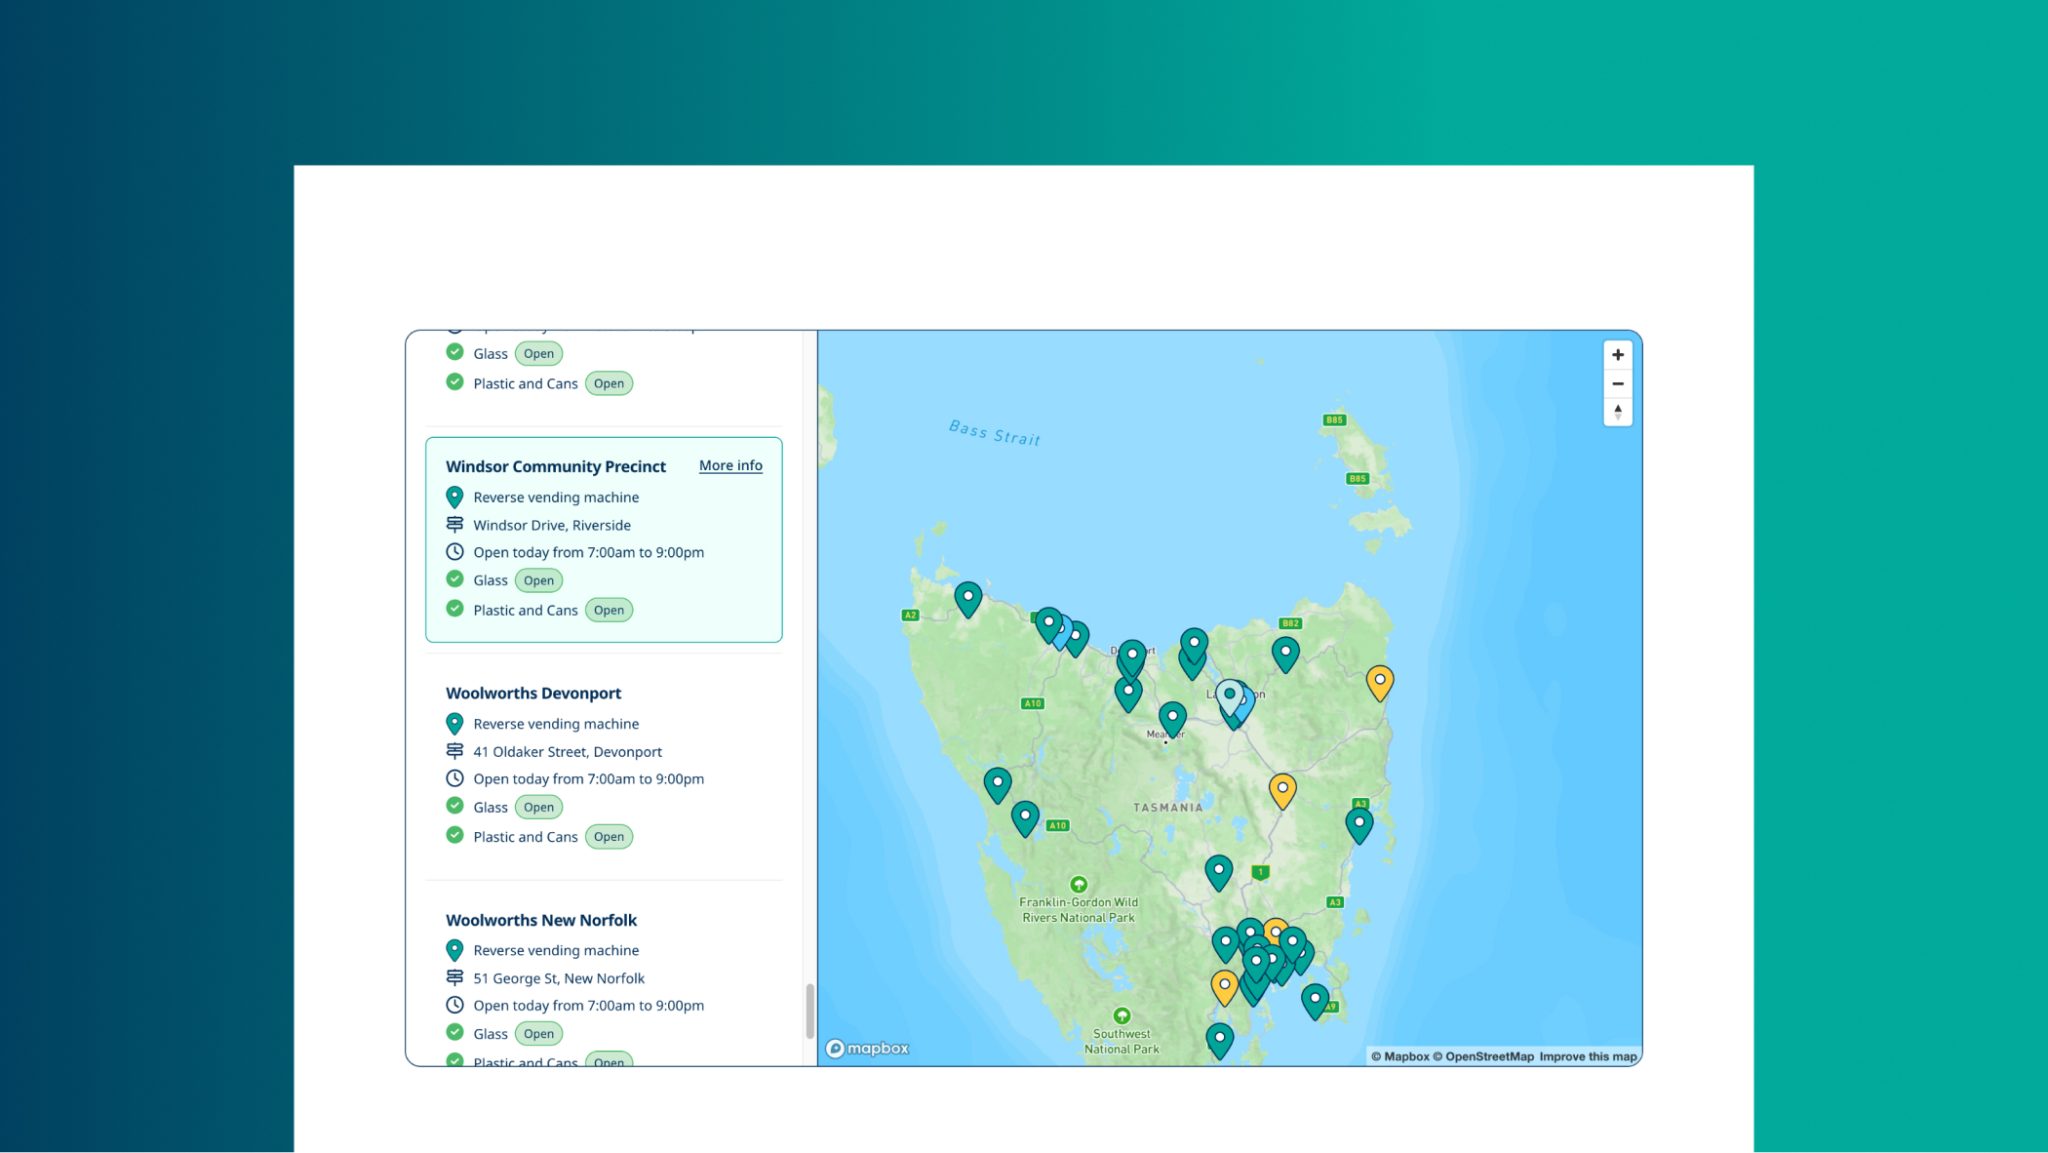Image resolution: width=2048 pixels, height=1153 pixels.
Task: Click the Mapbox logo
Action: [x=867, y=1048]
